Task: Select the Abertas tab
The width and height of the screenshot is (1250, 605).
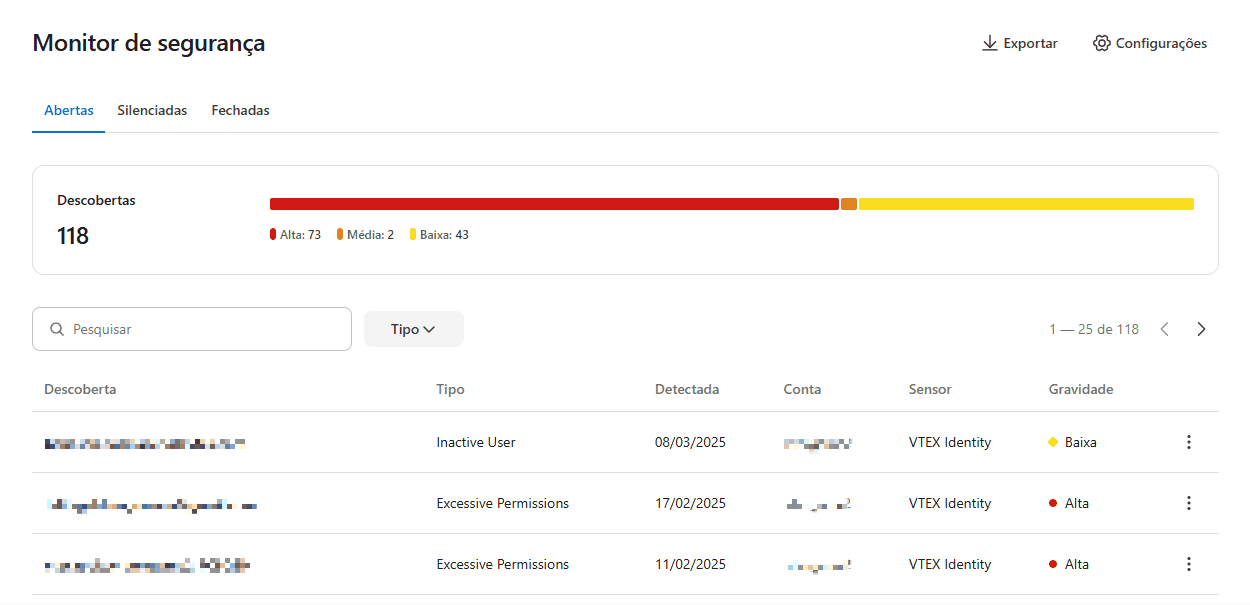Action: (69, 110)
